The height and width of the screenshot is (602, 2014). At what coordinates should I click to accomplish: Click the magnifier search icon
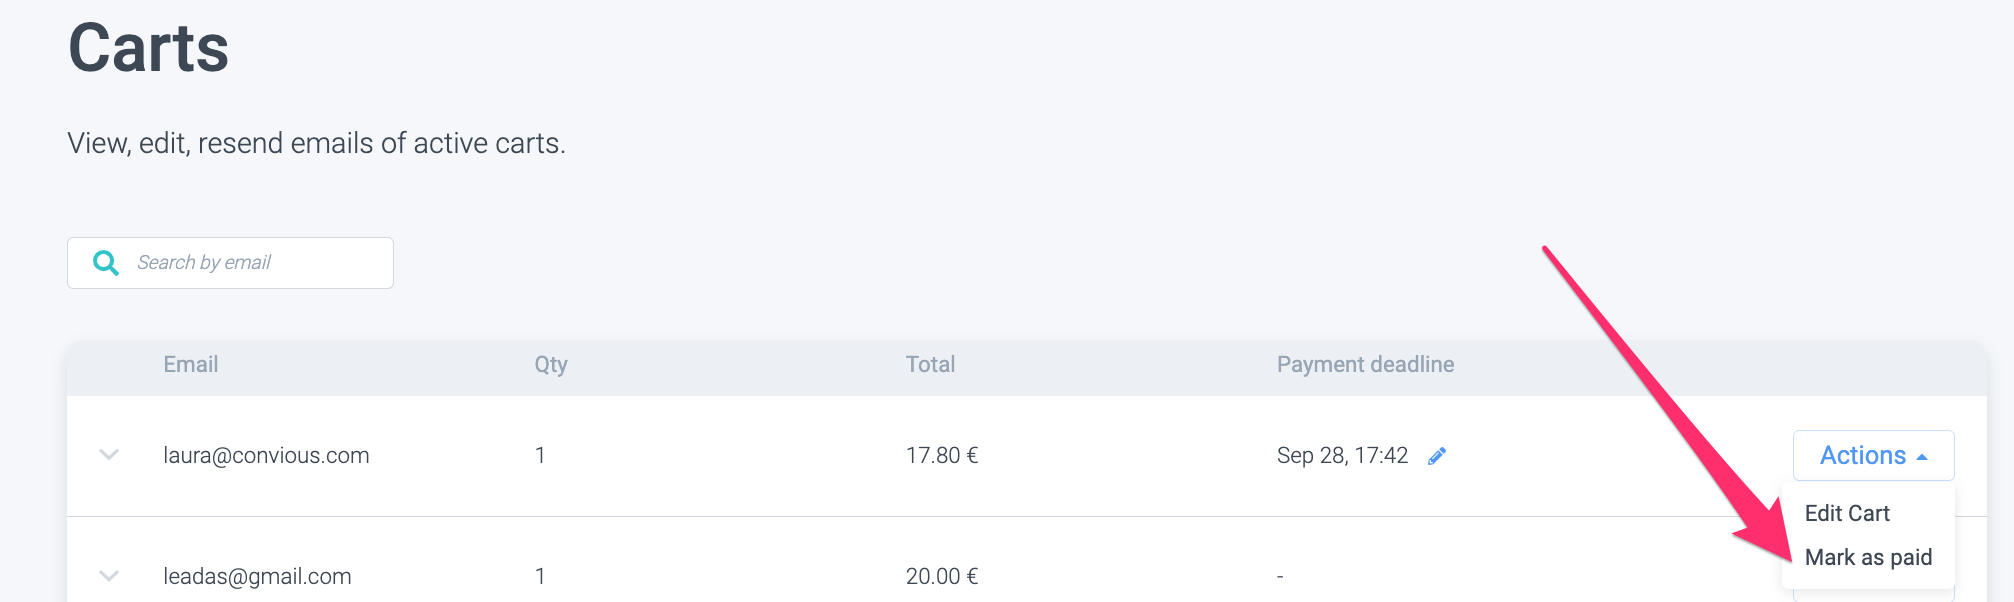(106, 263)
